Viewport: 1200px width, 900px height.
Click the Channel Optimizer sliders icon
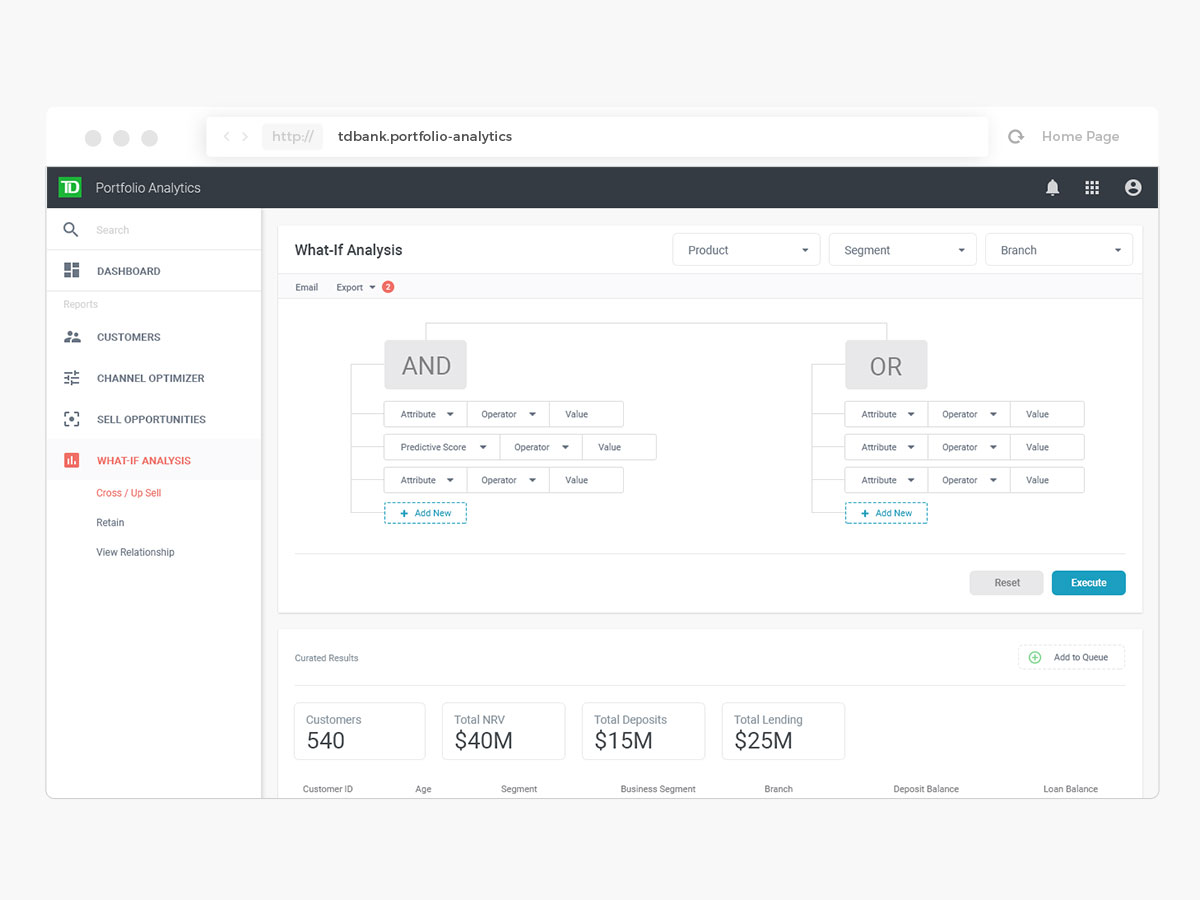[72, 378]
